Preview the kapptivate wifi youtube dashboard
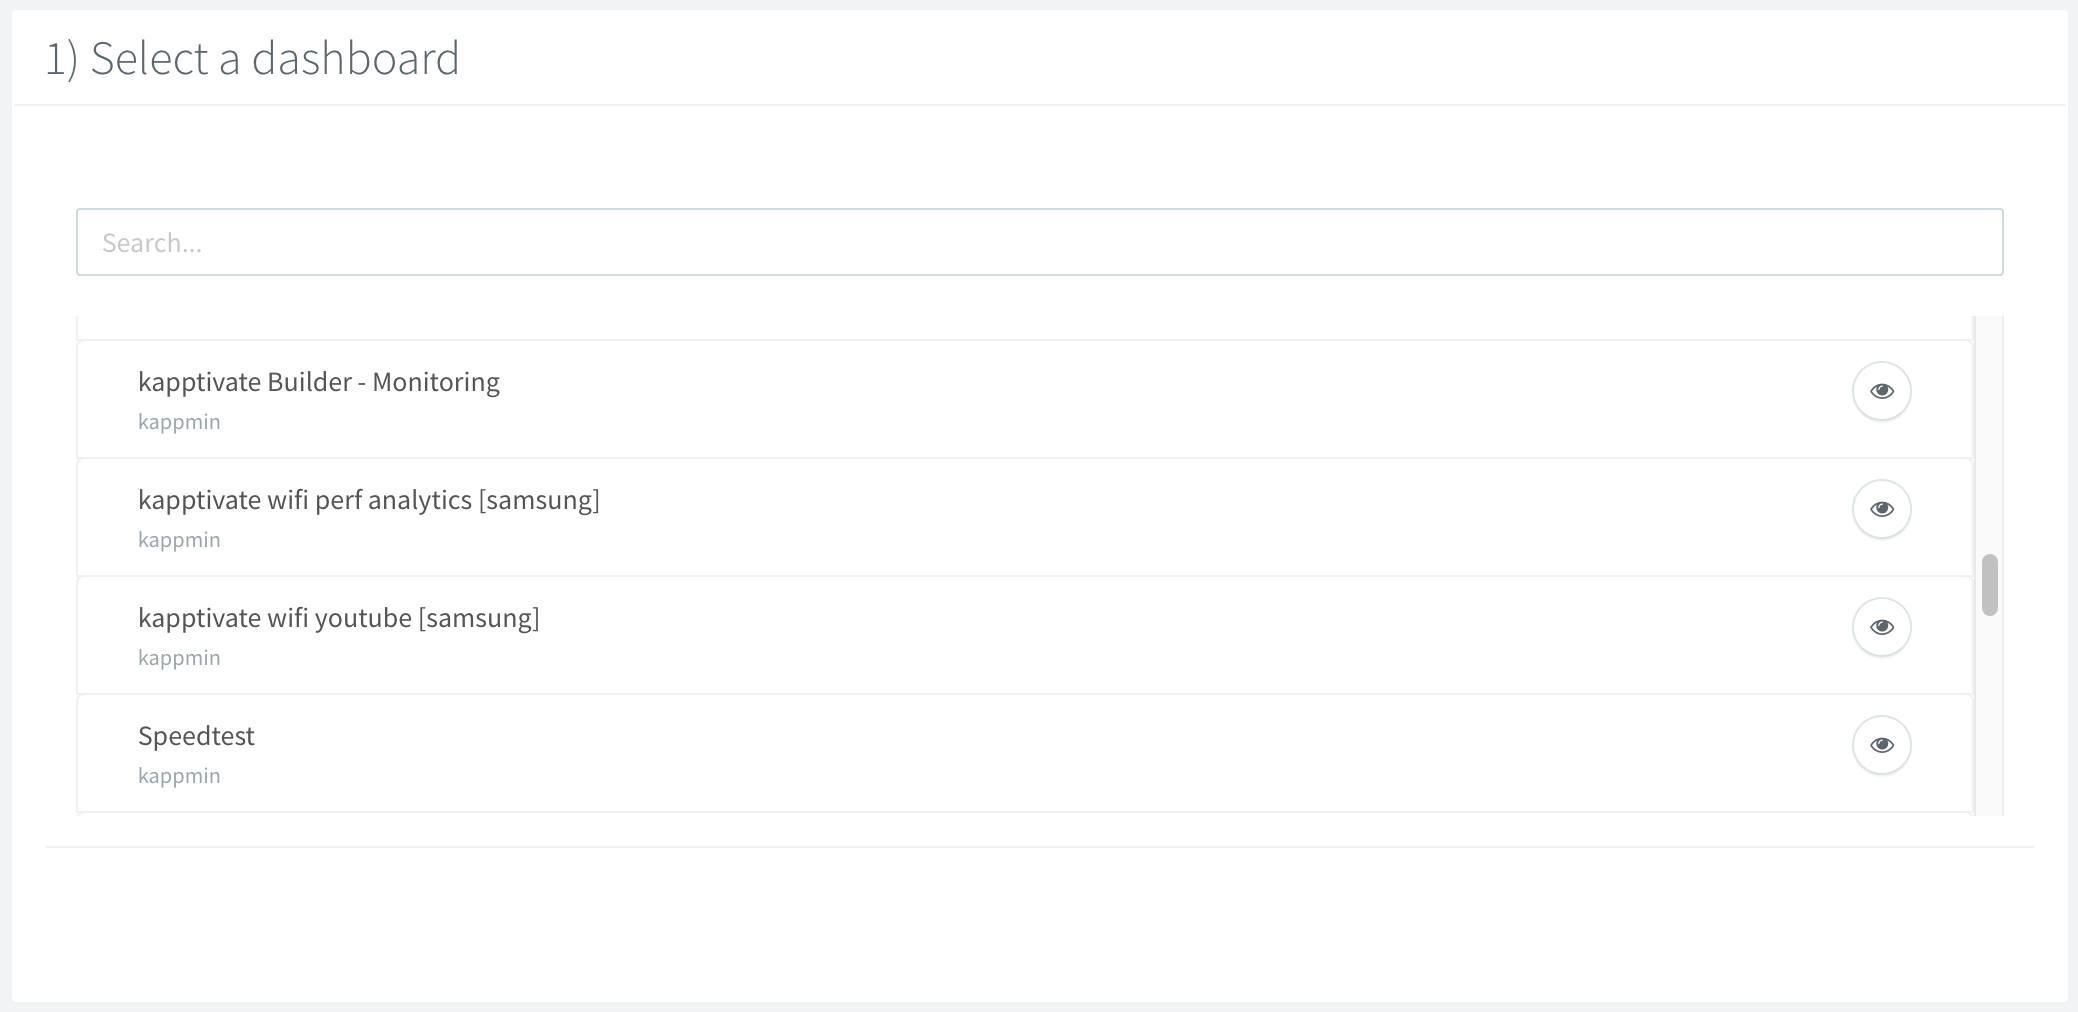 1881,627
